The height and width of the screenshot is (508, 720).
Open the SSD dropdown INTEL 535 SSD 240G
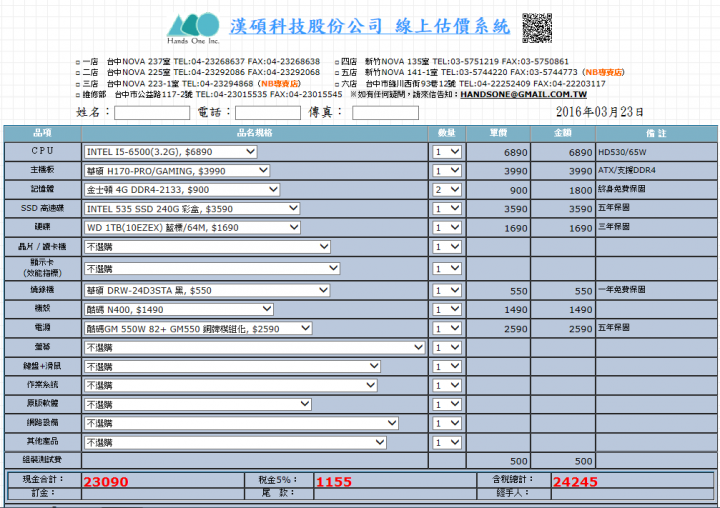pyautogui.click(x=192, y=209)
